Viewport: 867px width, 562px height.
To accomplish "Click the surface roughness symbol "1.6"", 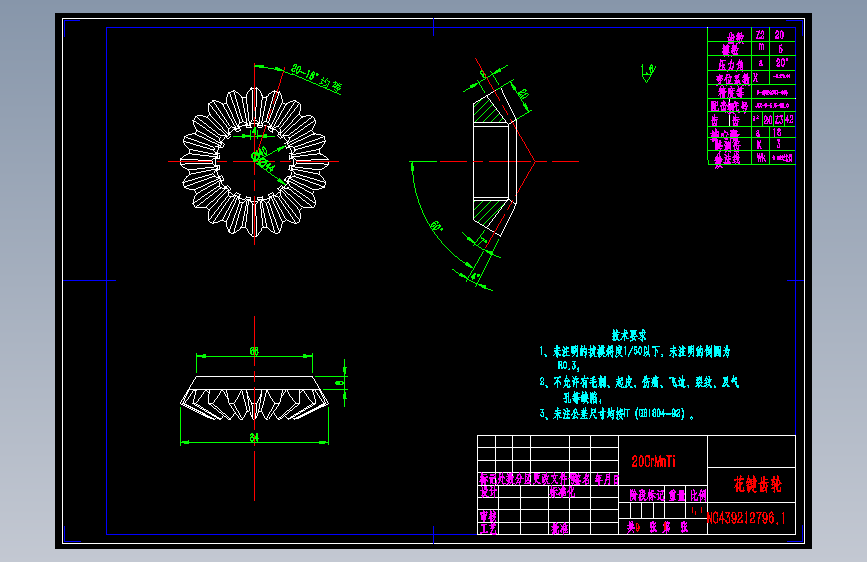I will [x=648, y=72].
